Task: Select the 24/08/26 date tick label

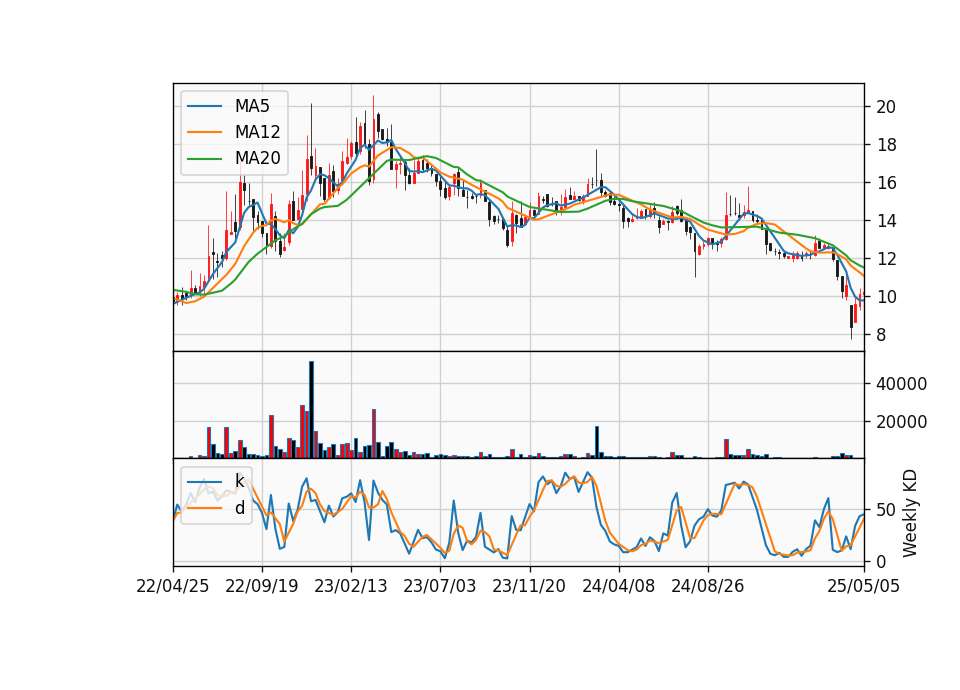Action: (708, 587)
